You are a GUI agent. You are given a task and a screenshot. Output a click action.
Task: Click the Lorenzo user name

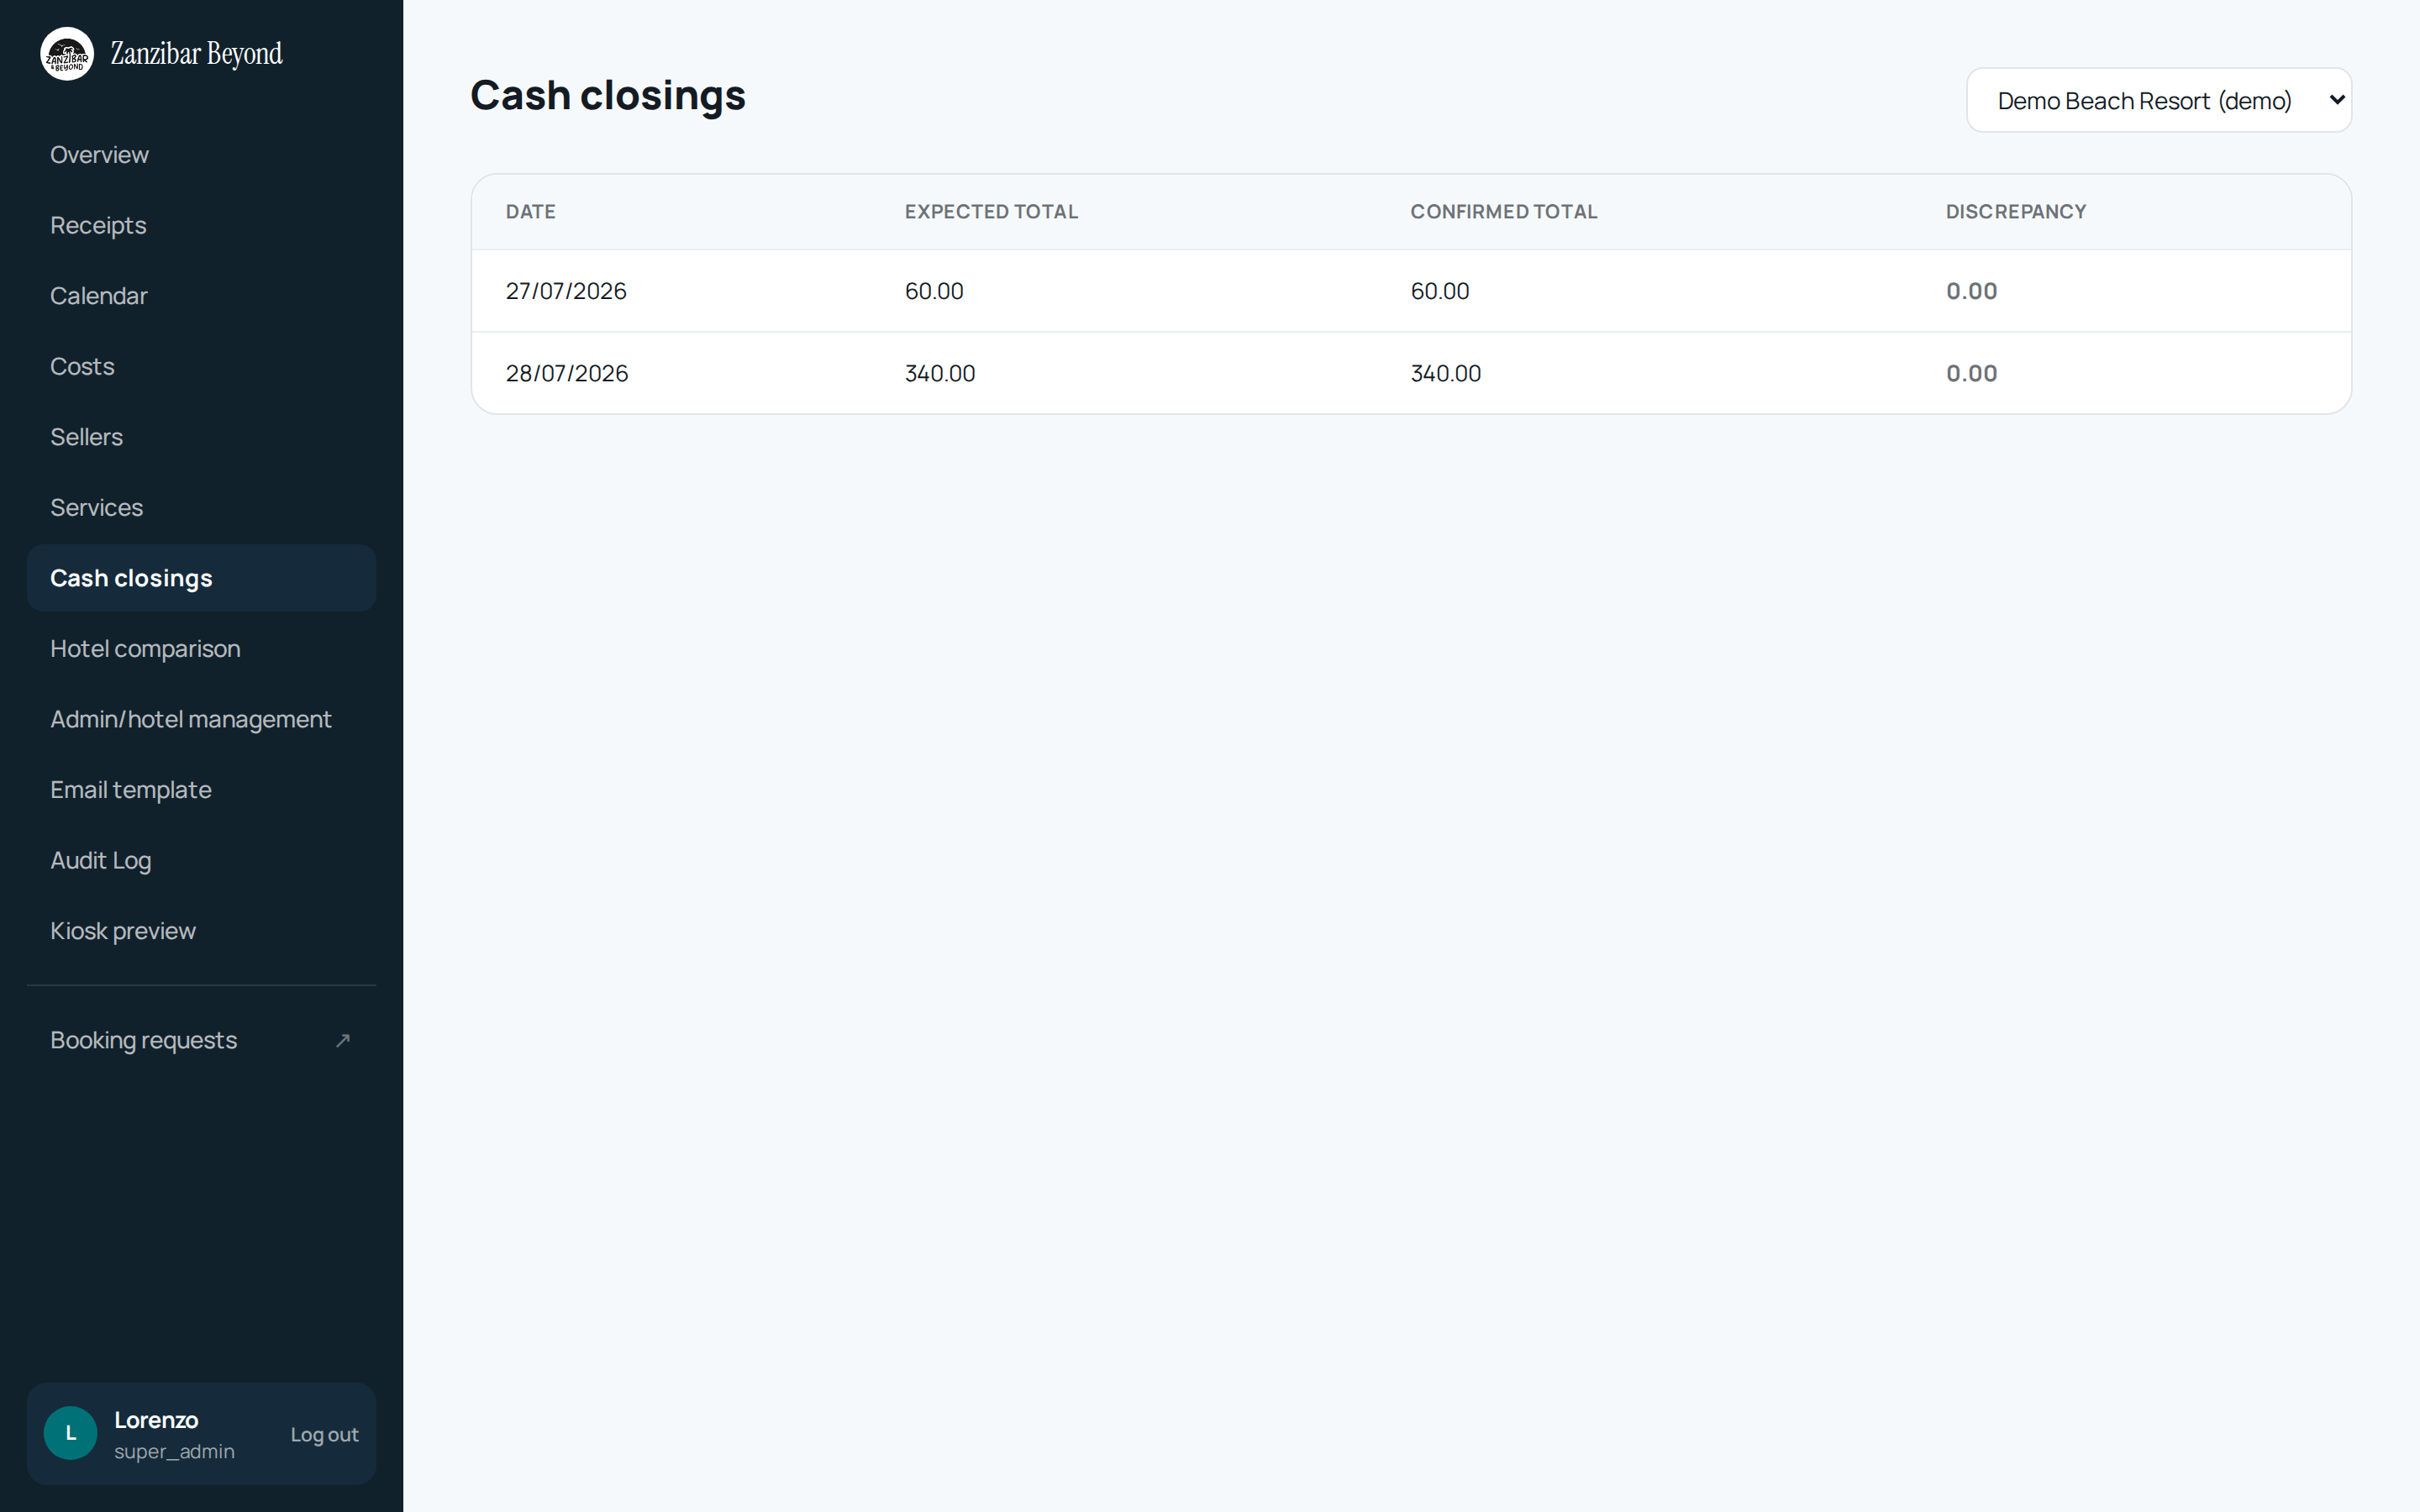156,1420
